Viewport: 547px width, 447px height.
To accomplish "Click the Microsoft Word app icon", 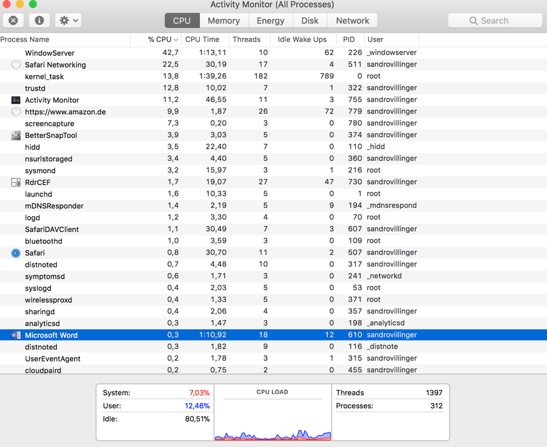I will click(16, 335).
